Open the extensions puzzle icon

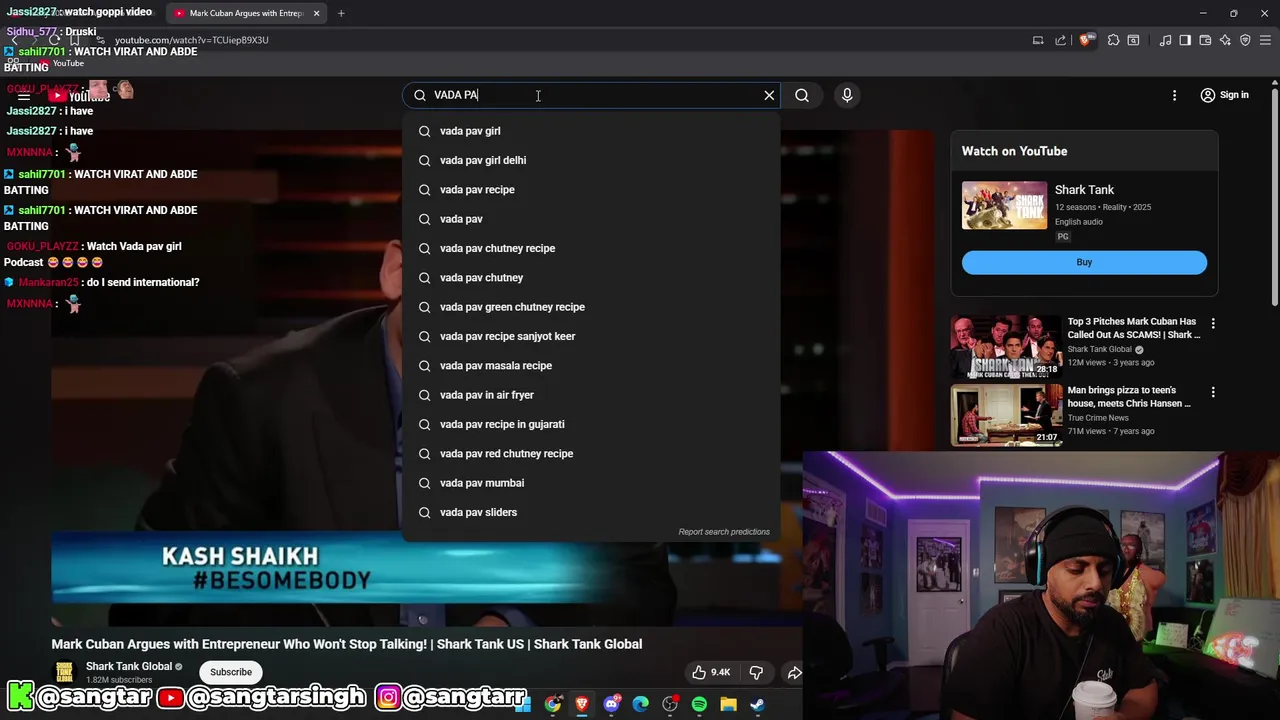(1113, 40)
